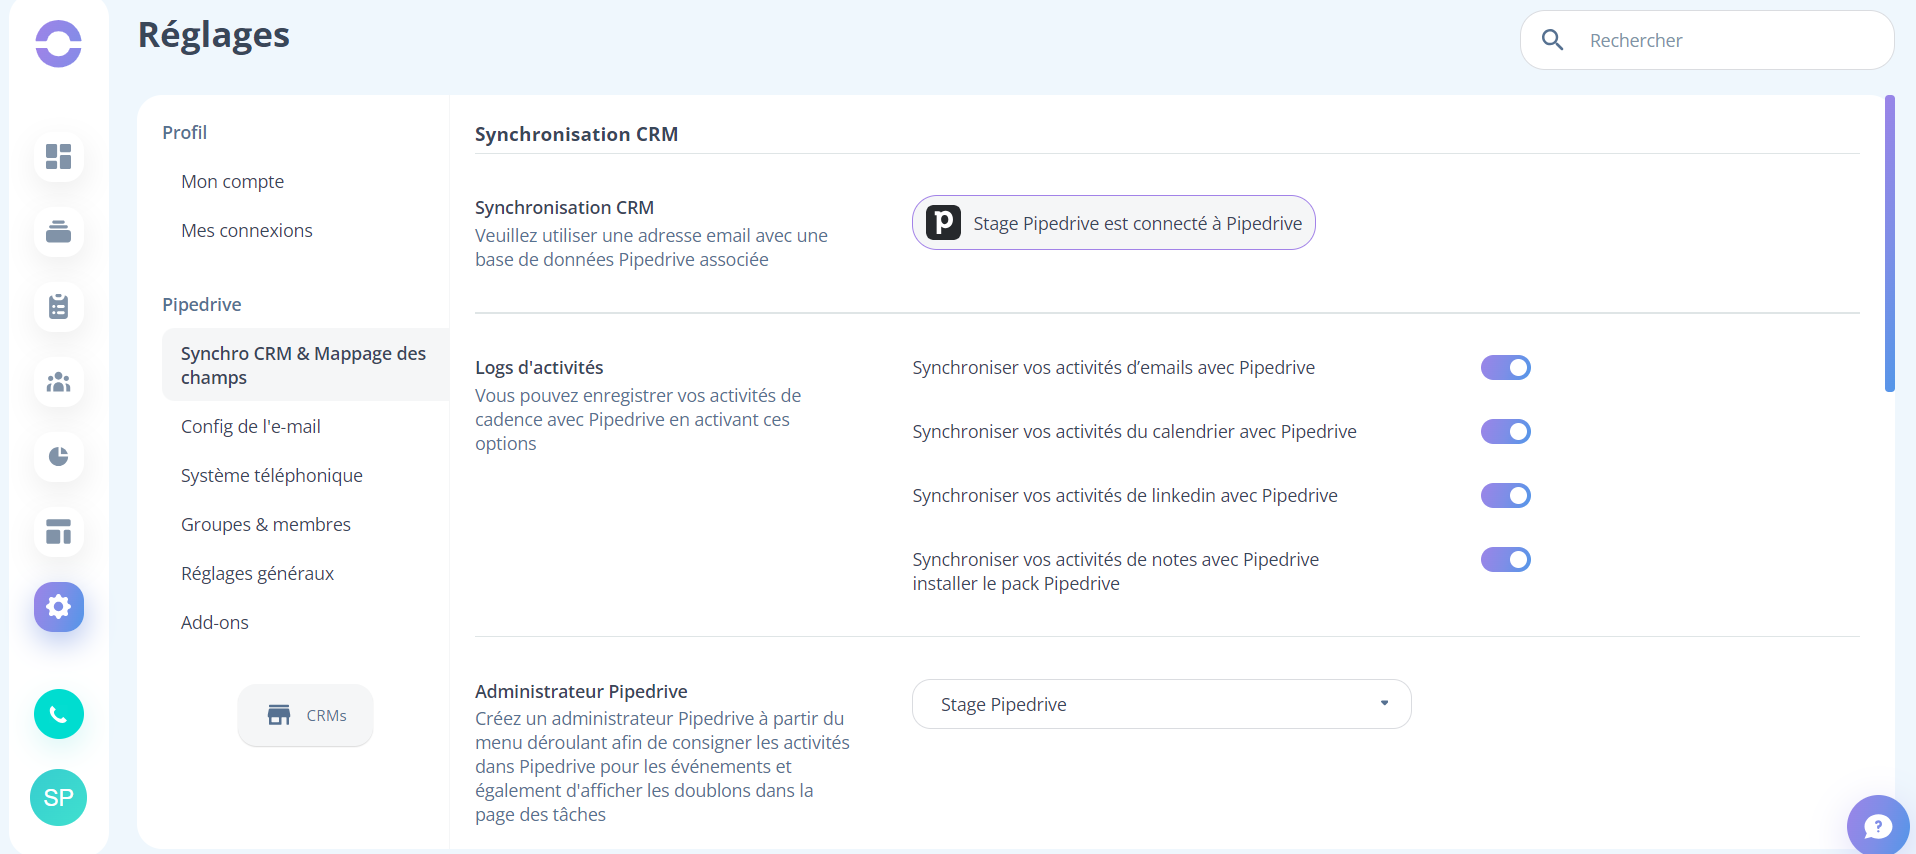
Task: Open the green phone dialer button
Action: pyautogui.click(x=59, y=714)
